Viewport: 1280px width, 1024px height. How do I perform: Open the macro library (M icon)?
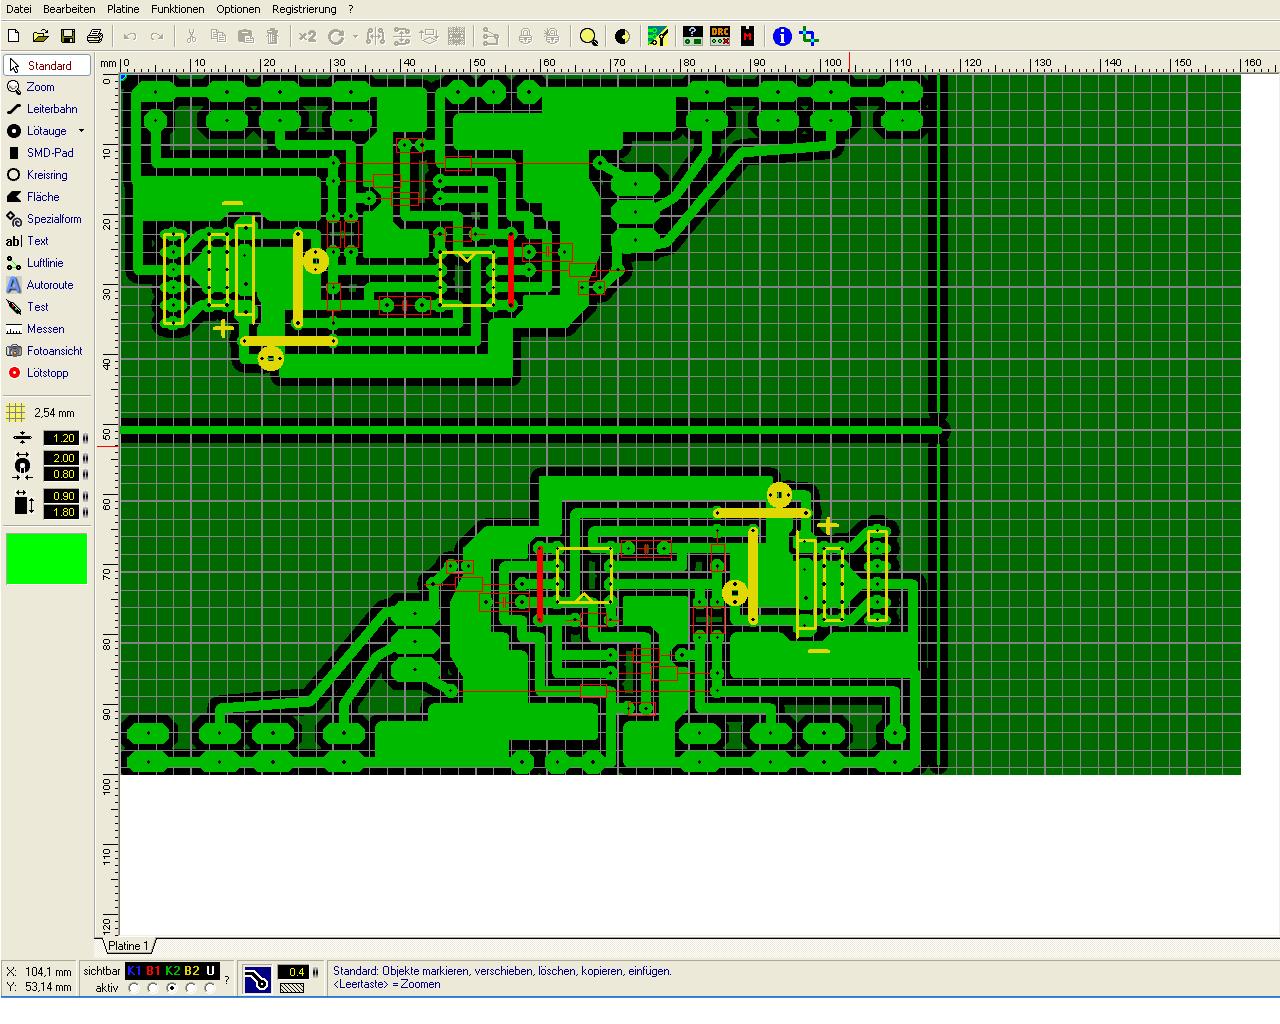click(747, 36)
